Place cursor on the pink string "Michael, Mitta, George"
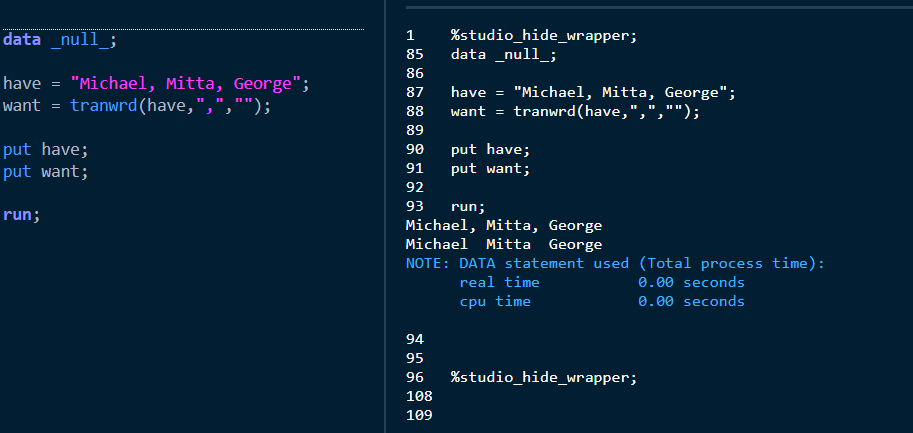This screenshot has width=913, height=433. click(x=185, y=84)
